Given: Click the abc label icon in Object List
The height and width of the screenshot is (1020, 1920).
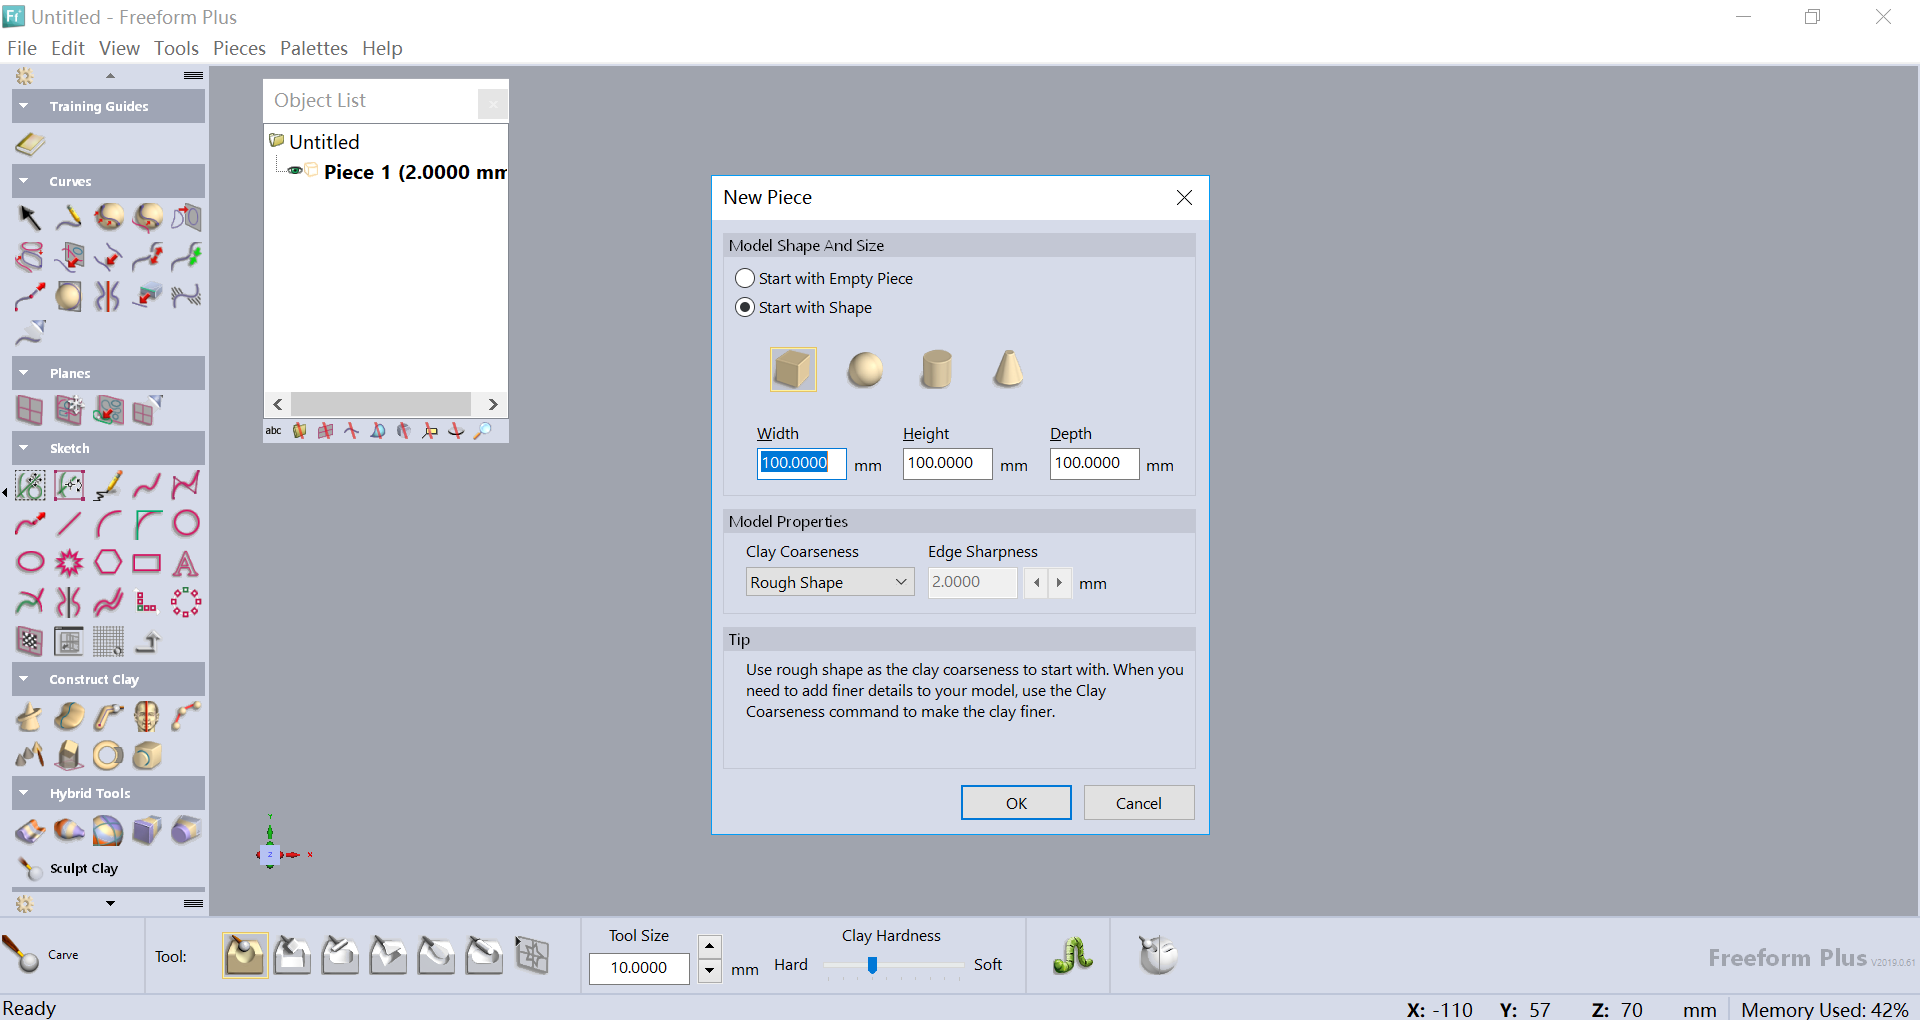Looking at the screenshot, I should tap(273, 431).
